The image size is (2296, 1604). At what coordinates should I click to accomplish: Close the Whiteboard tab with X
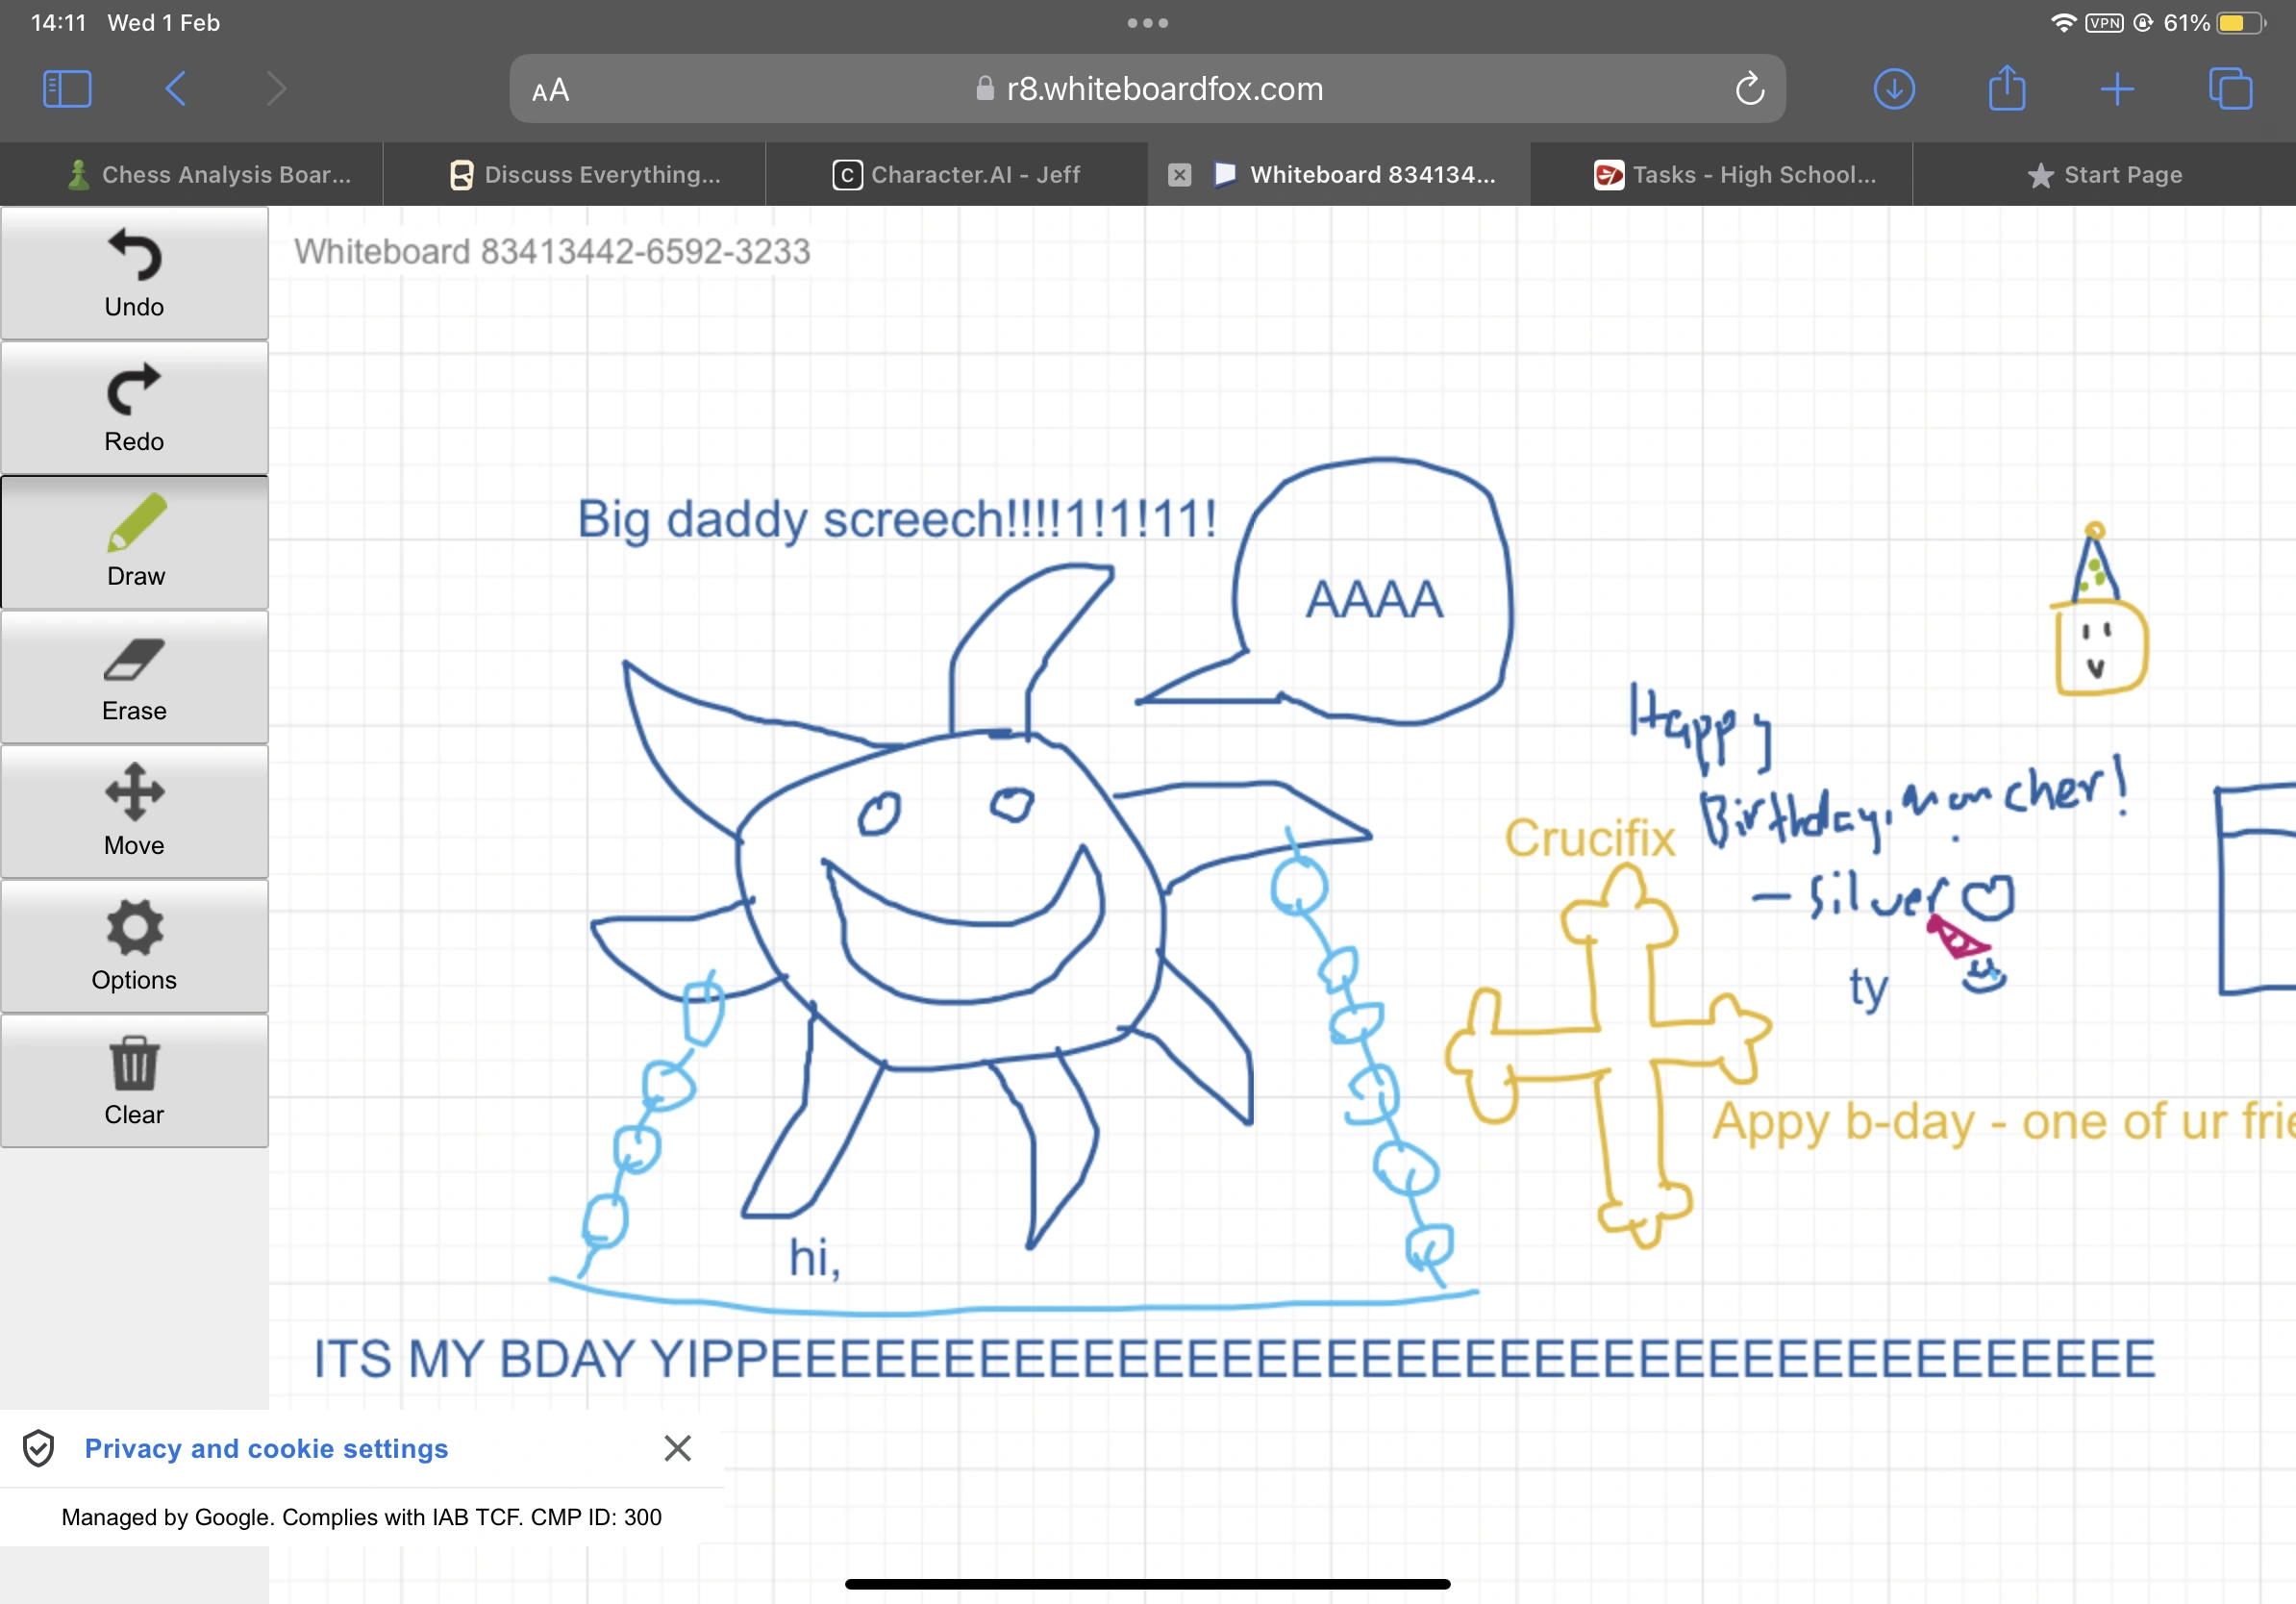click(x=1180, y=175)
